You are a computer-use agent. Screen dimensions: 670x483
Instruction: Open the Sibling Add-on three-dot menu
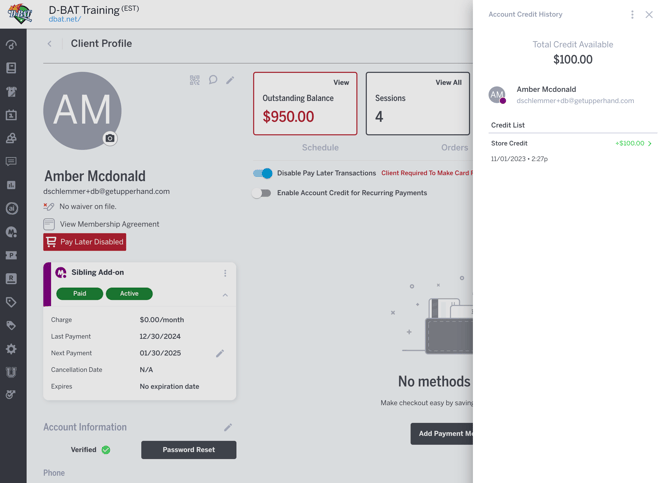point(225,273)
